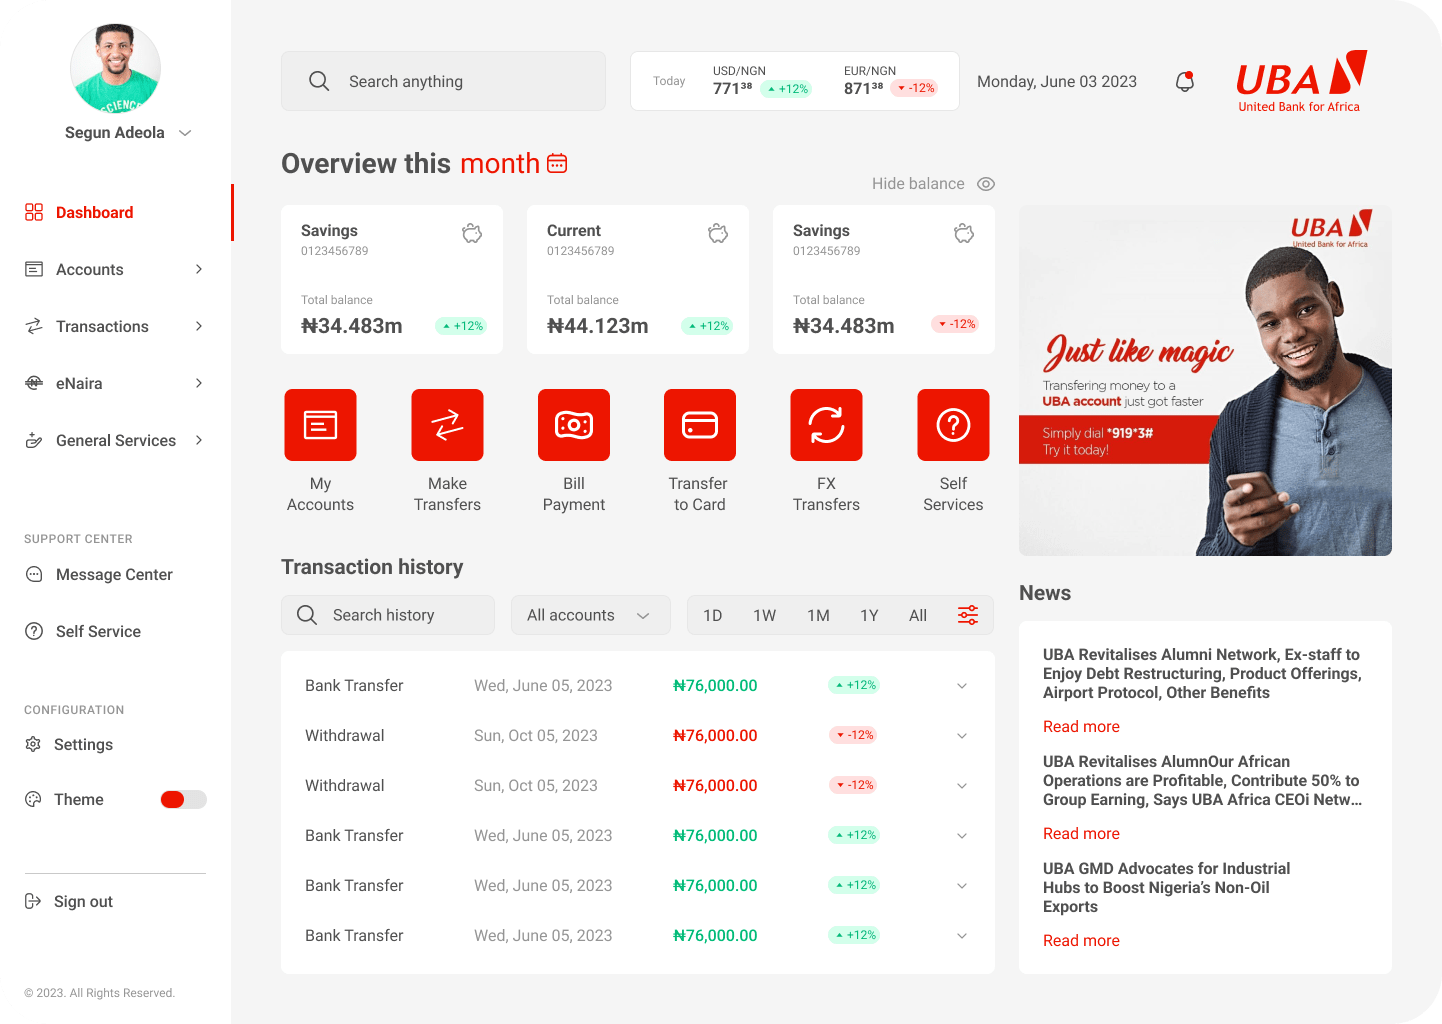This screenshot has height=1024, width=1442.
Task: Click USD/NGN rate 771
Action: 732,88
